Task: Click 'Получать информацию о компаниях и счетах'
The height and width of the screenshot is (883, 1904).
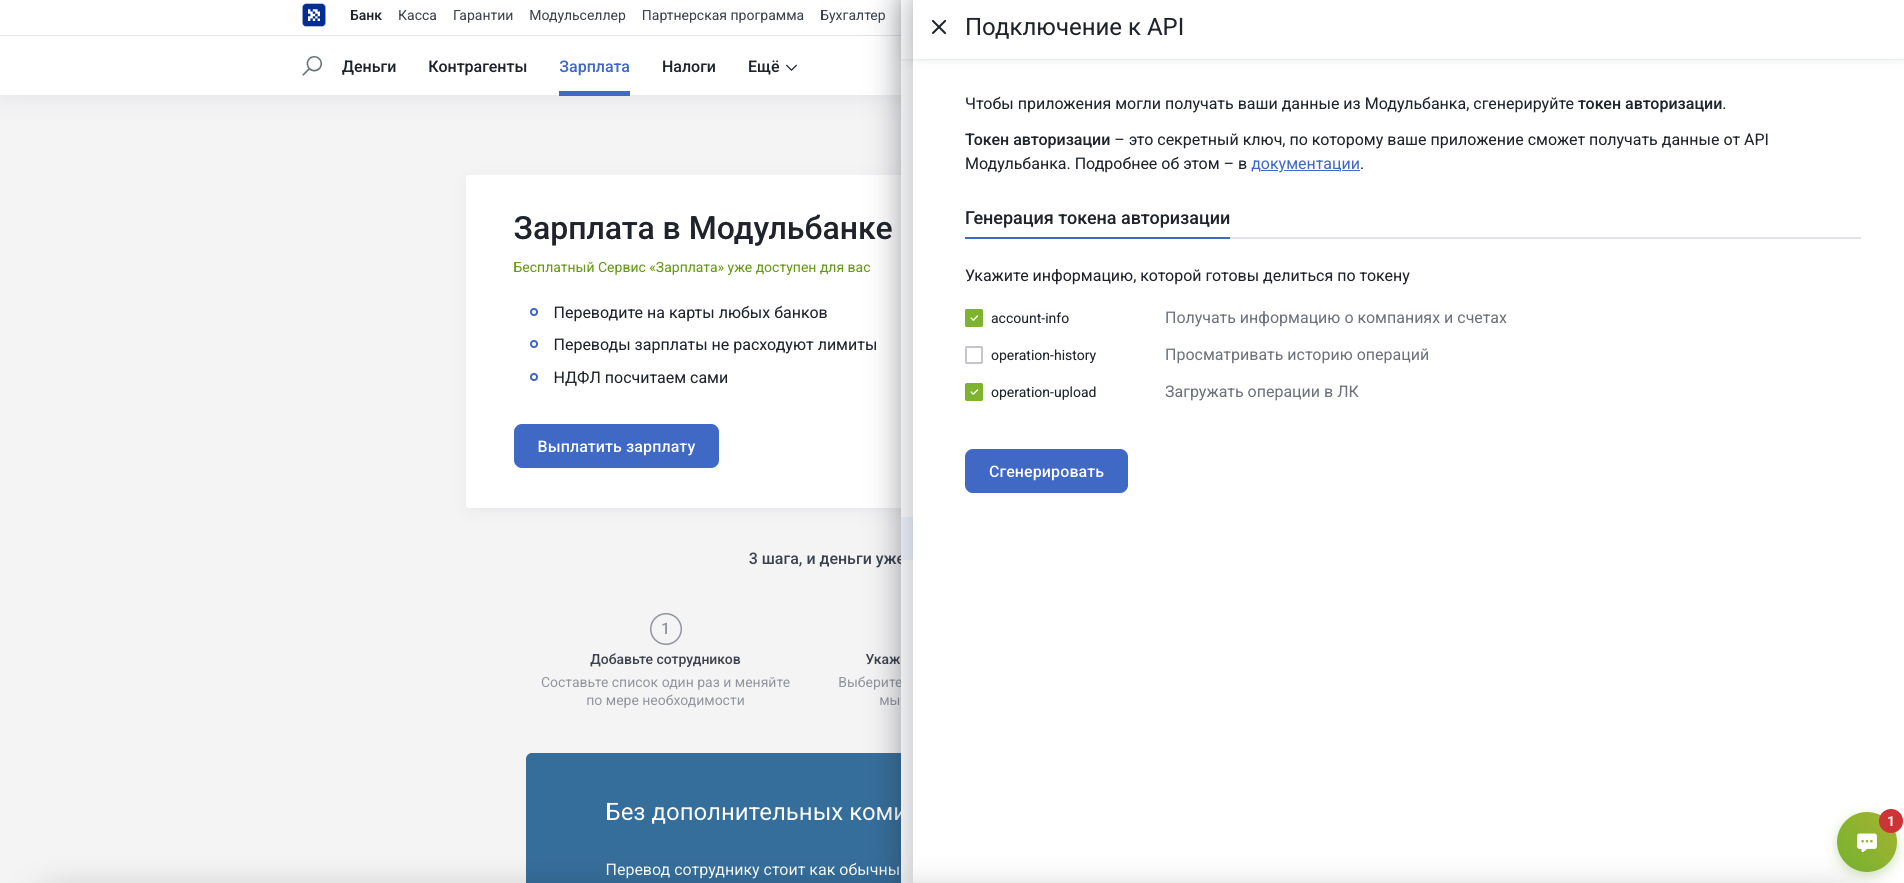Action: click(x=1336, y=318)
